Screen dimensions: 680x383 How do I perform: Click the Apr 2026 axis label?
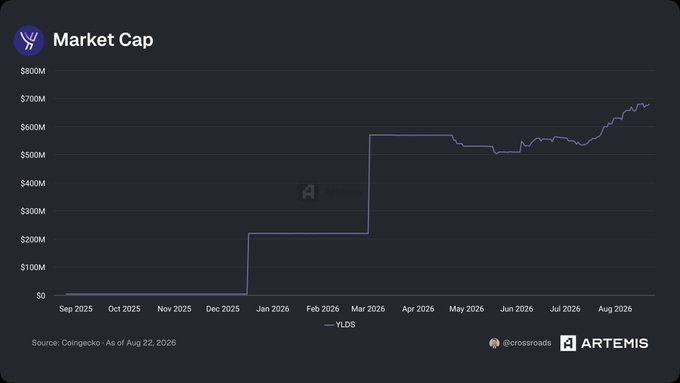[418, 309]
